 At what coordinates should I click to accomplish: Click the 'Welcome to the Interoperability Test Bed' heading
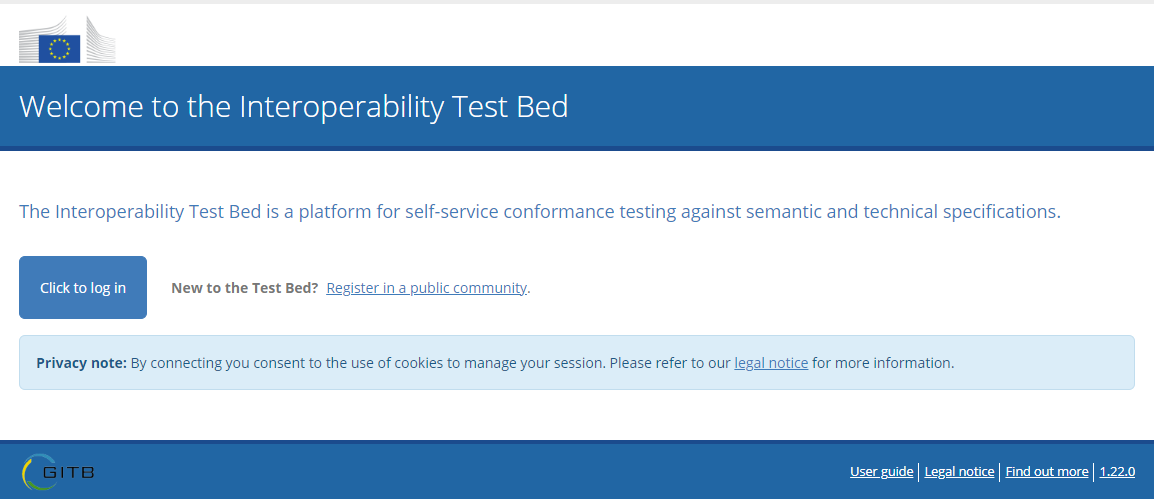pos(294,107)
